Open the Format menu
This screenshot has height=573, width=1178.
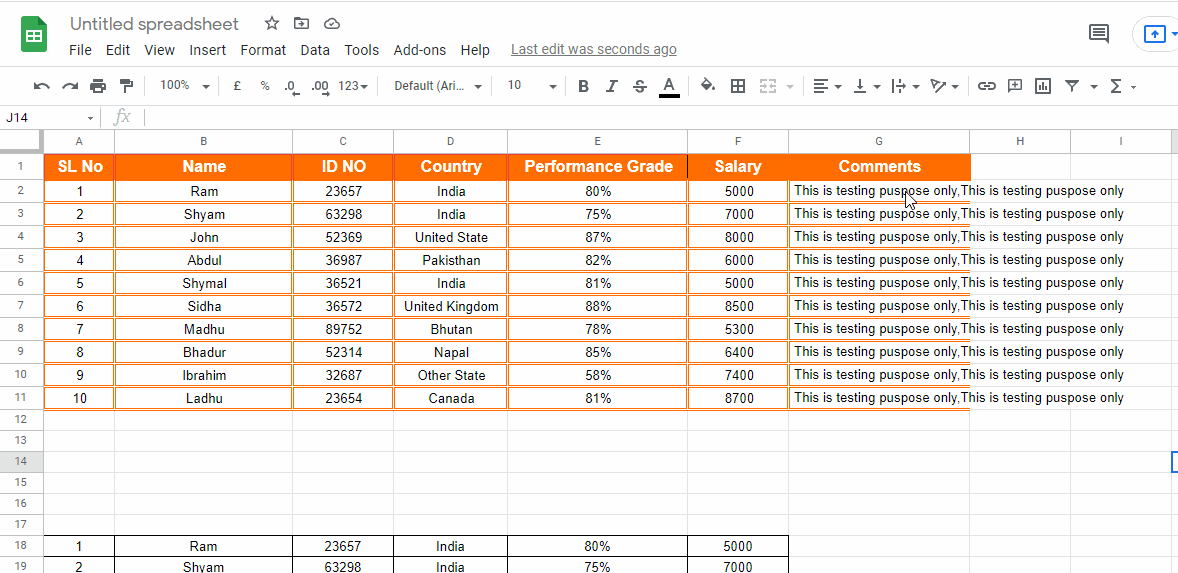[x=263, y=50]
